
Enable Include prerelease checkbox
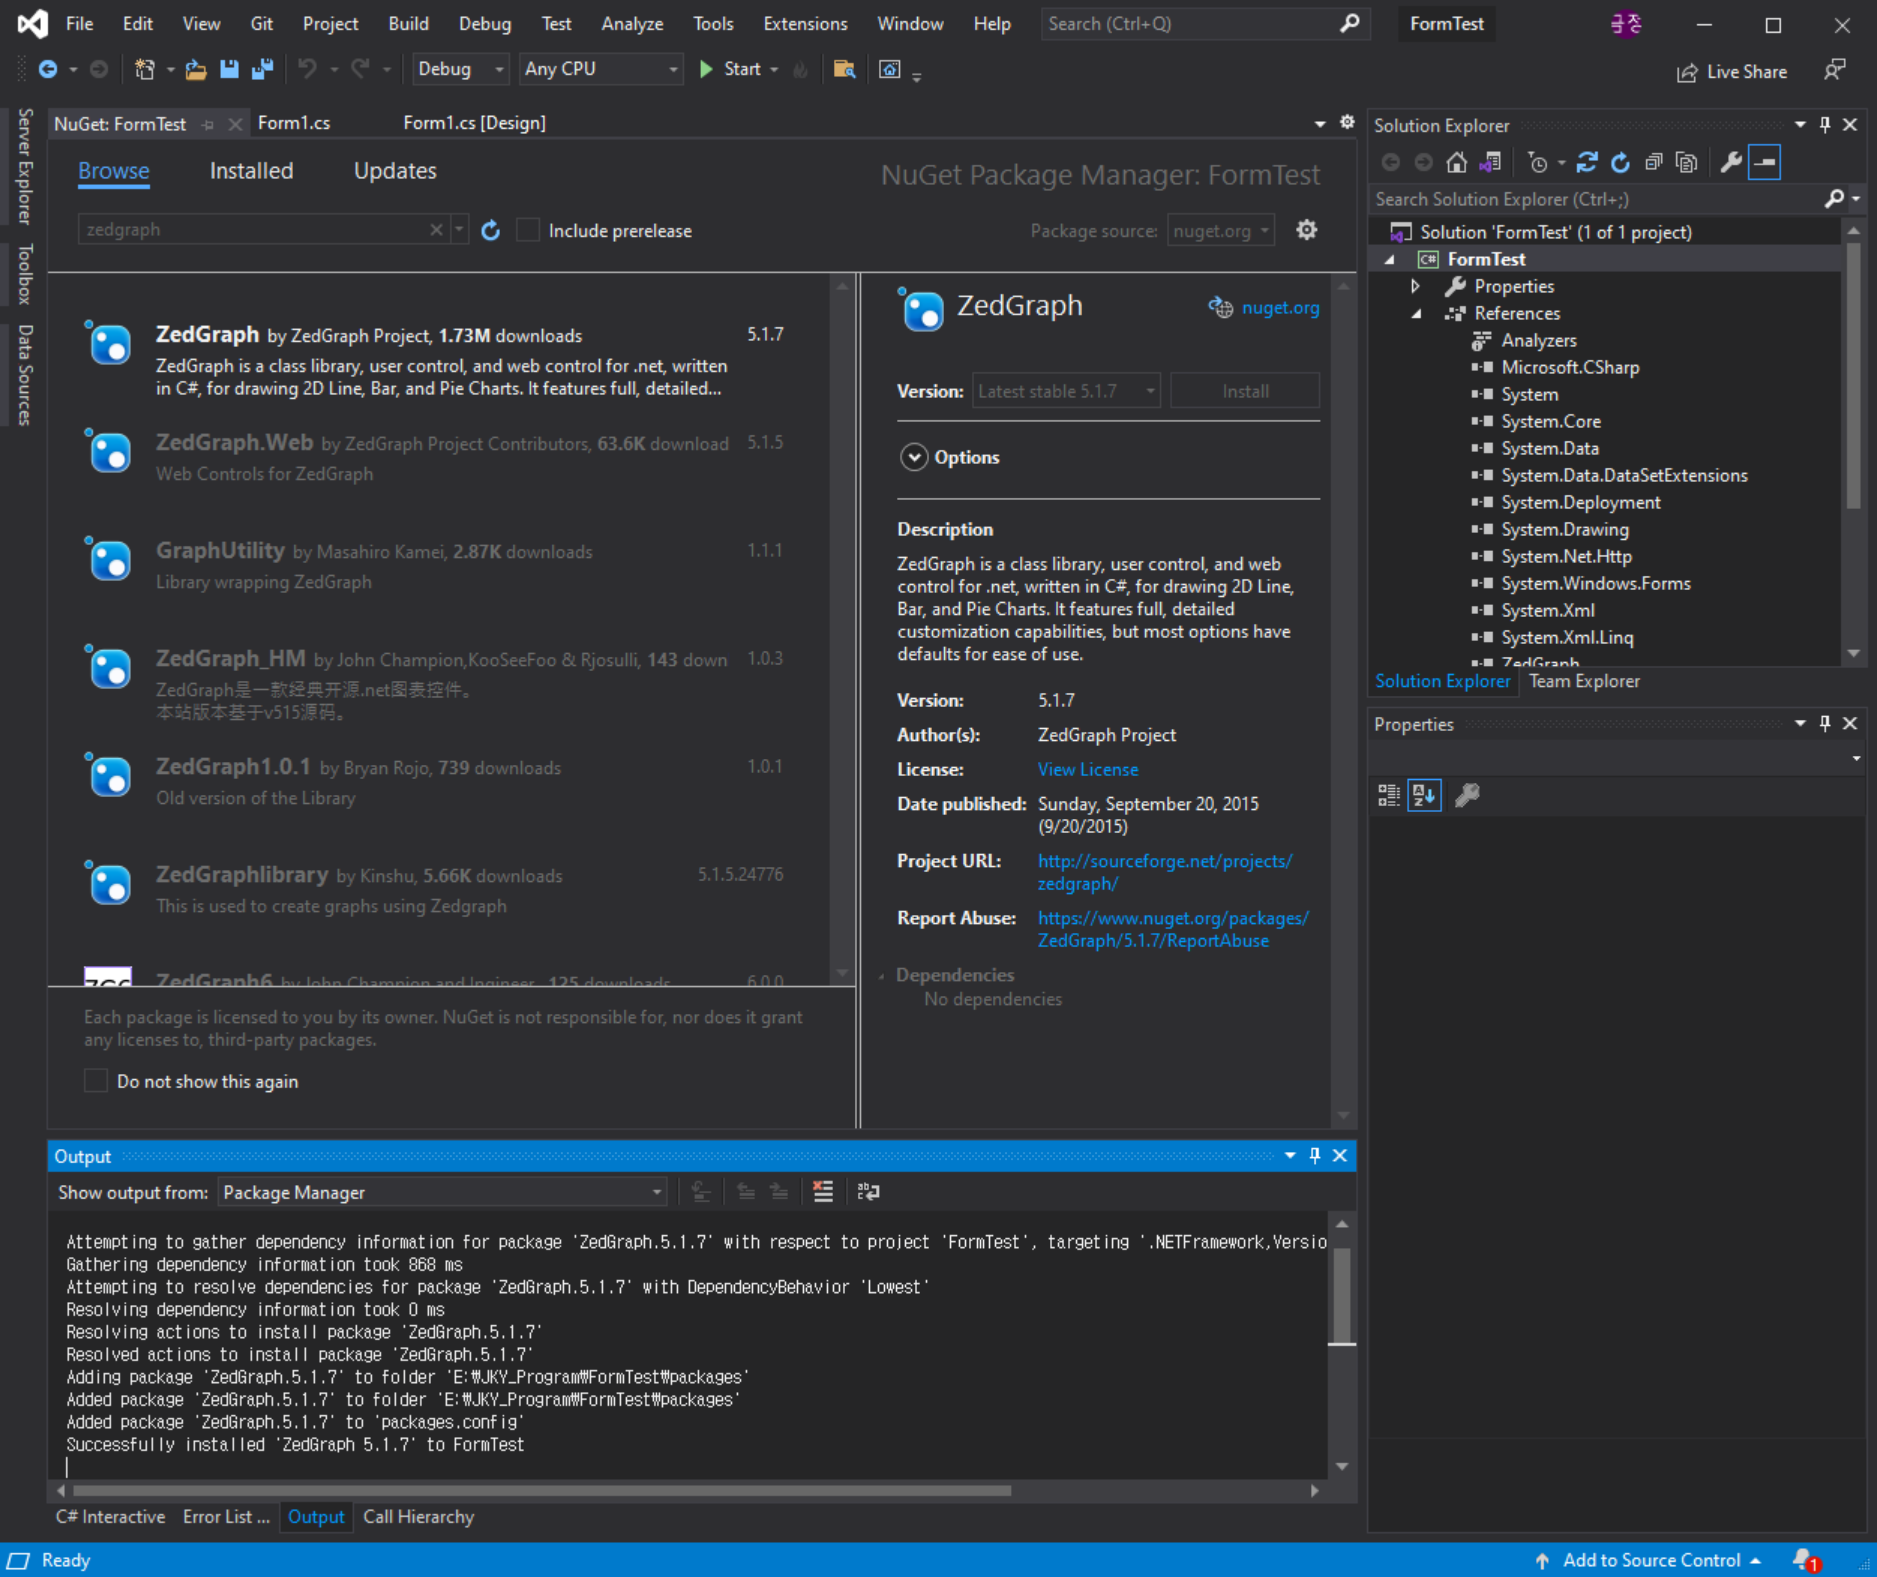(528, 230)
